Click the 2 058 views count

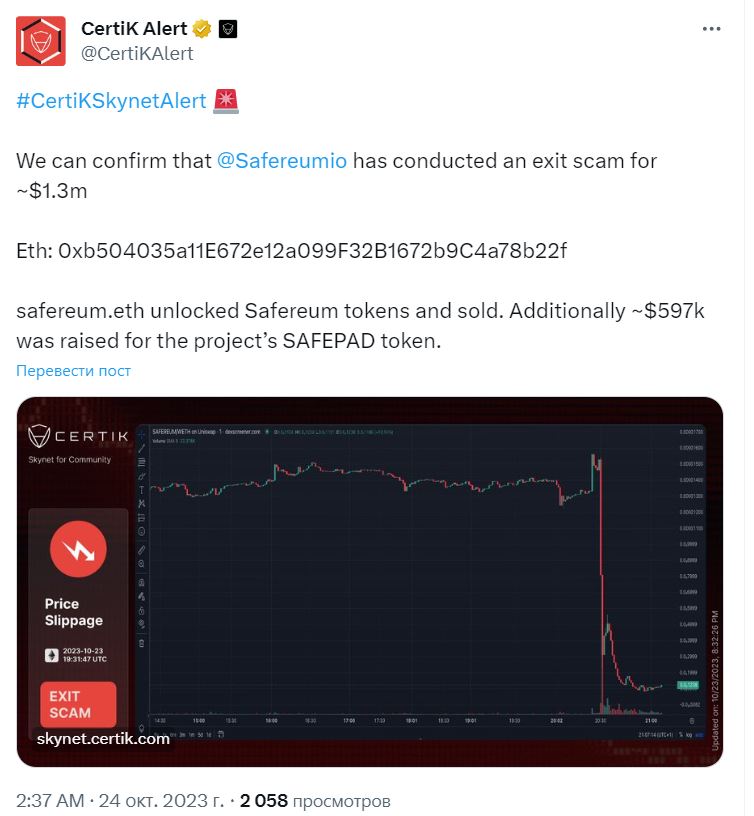315,801
